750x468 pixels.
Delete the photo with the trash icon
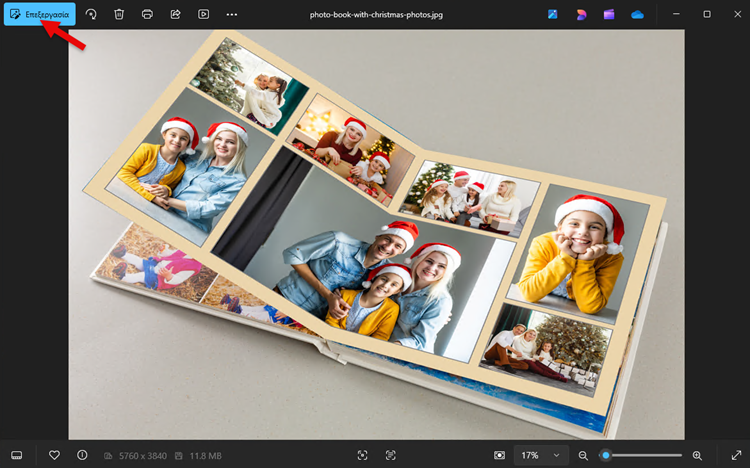tap(119, 14)
